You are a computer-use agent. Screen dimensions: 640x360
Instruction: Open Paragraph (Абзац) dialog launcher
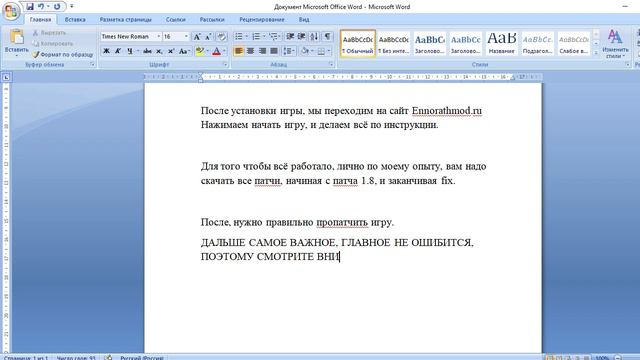pyautogui.click(x=331, y=64)
